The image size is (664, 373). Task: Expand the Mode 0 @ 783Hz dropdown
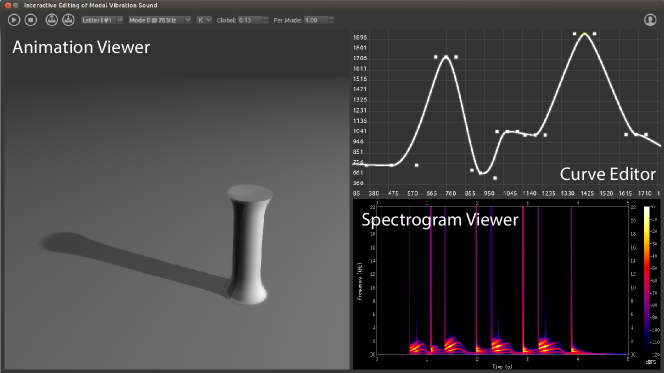(160, 20)
